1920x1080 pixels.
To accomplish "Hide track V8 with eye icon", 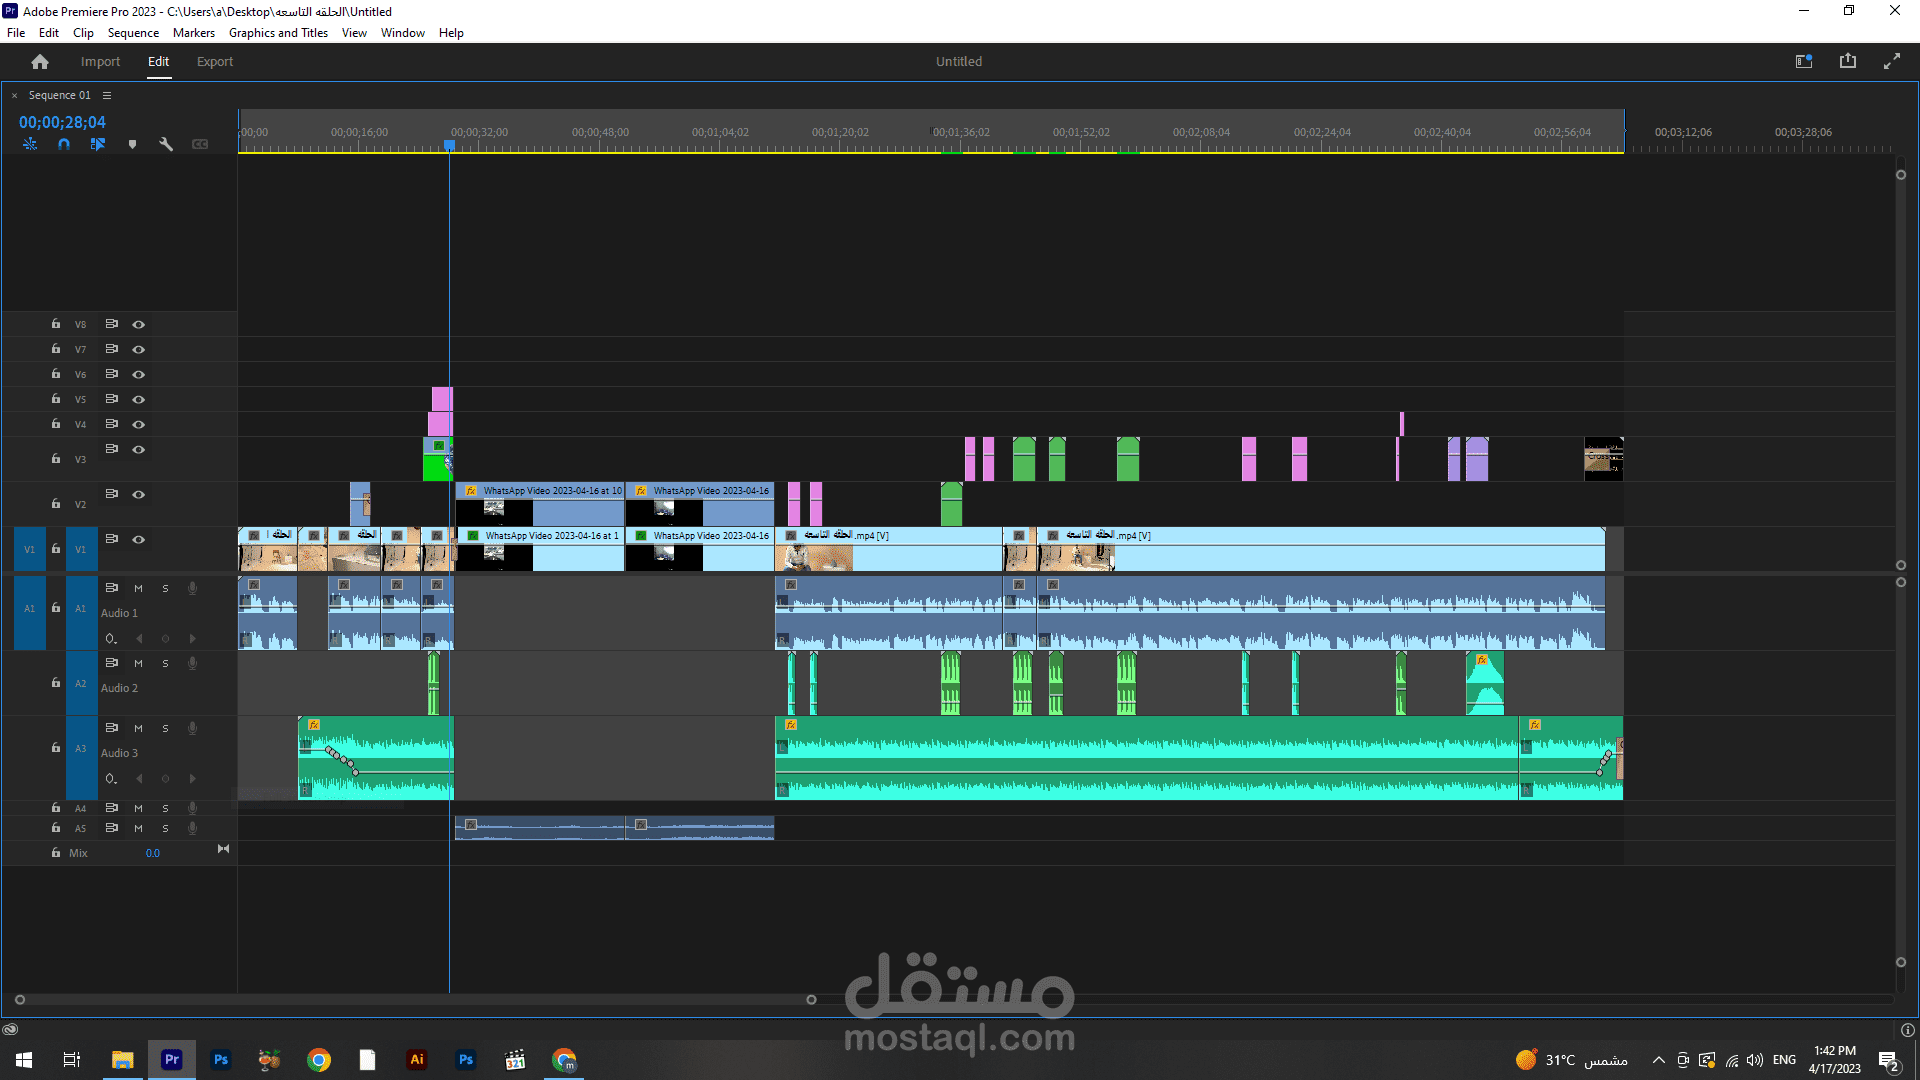I will tap(139, 325).
